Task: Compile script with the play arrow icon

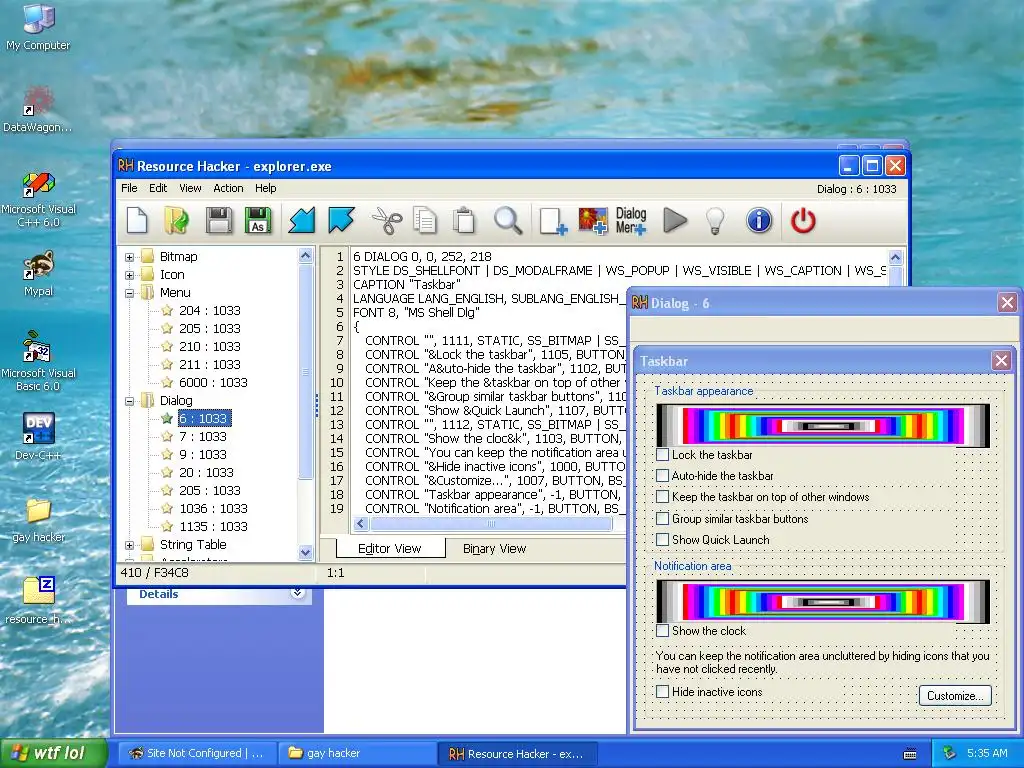Action: [675, 220]
